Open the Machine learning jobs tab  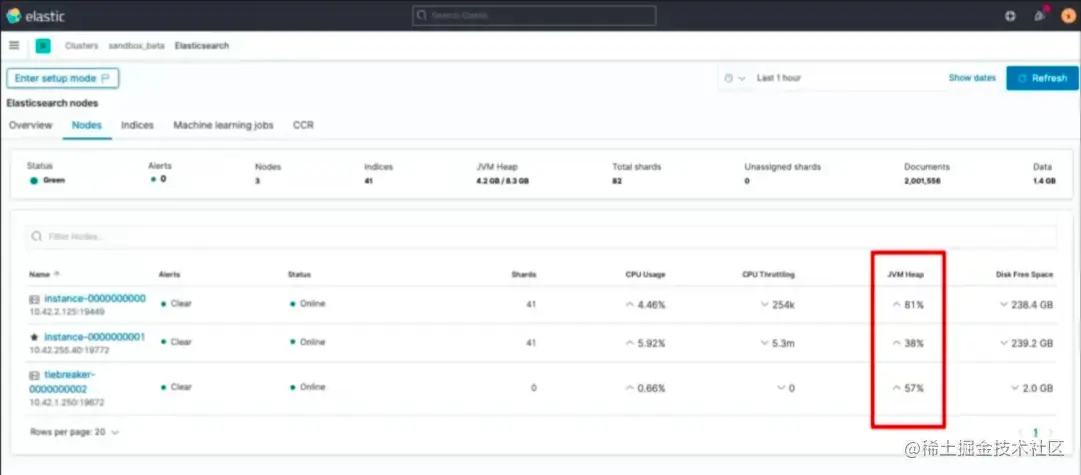[x=223, y=125]
